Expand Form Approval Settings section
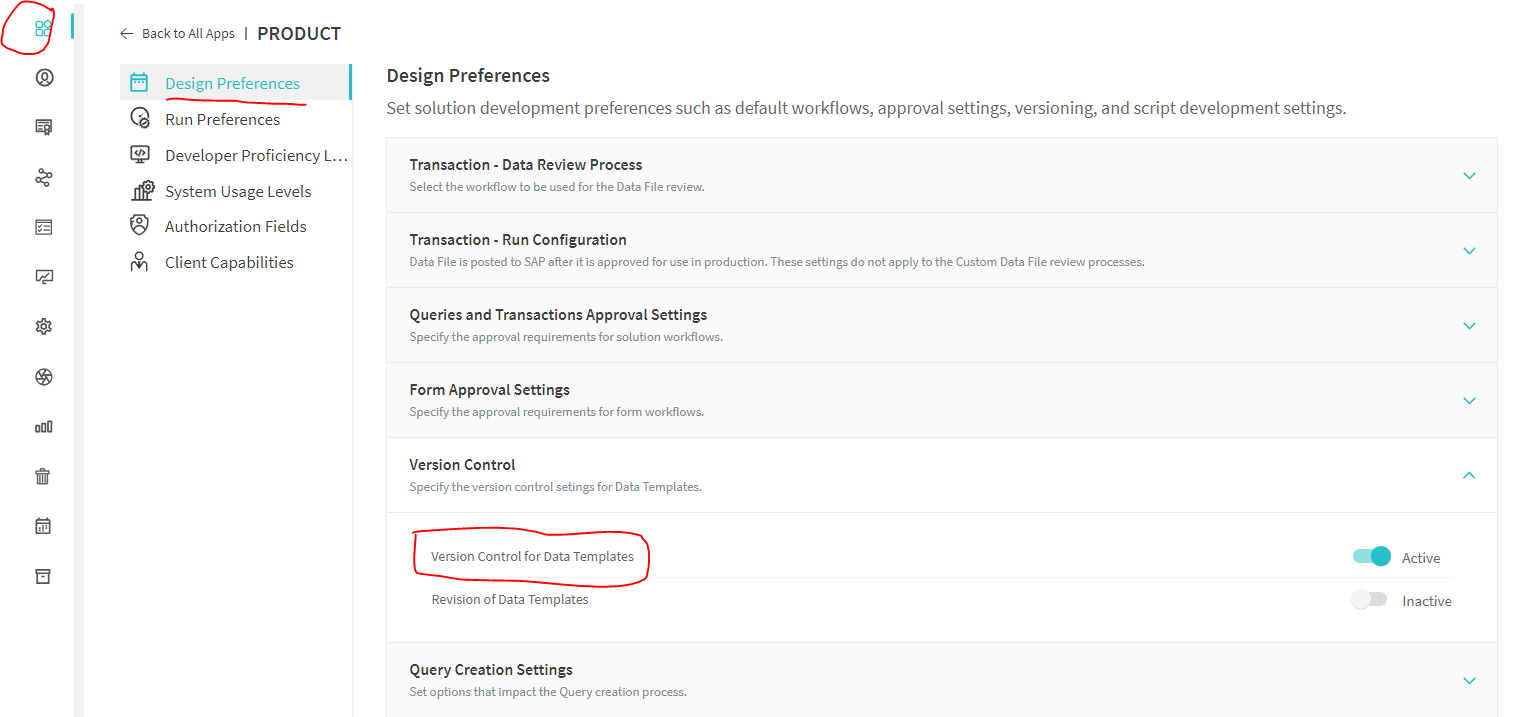The width and height of the screenshot is (1539, 717). coord(1469,401)
